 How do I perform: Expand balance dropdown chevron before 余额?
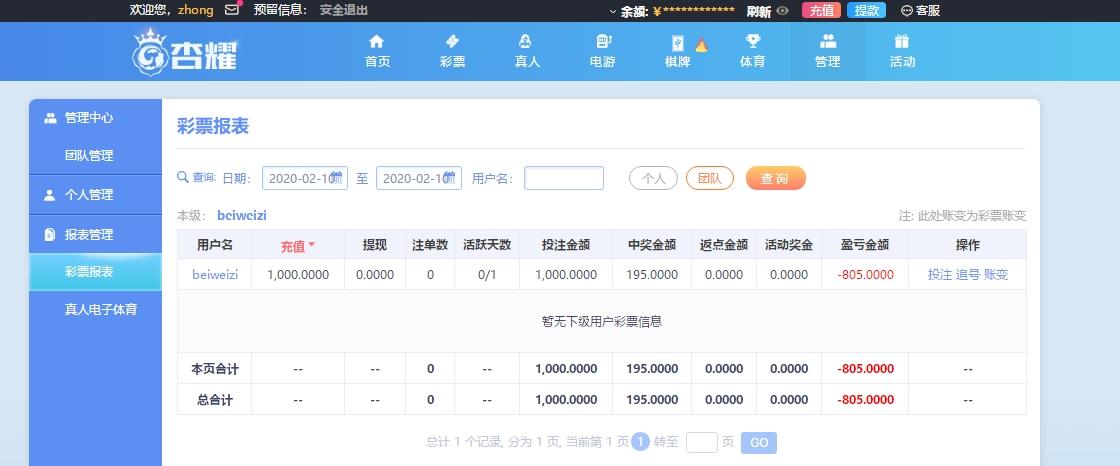point(612,11)
